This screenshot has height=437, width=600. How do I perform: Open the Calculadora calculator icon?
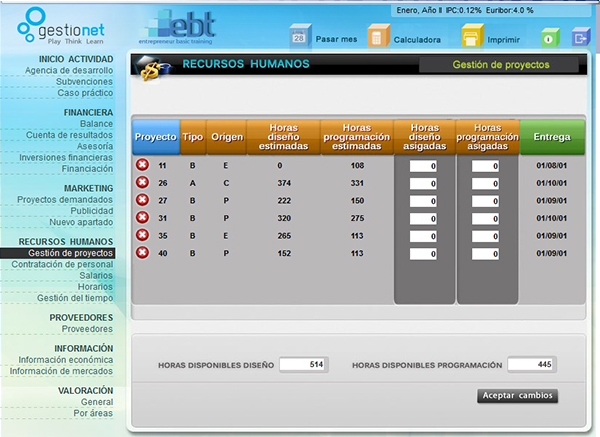378,37
